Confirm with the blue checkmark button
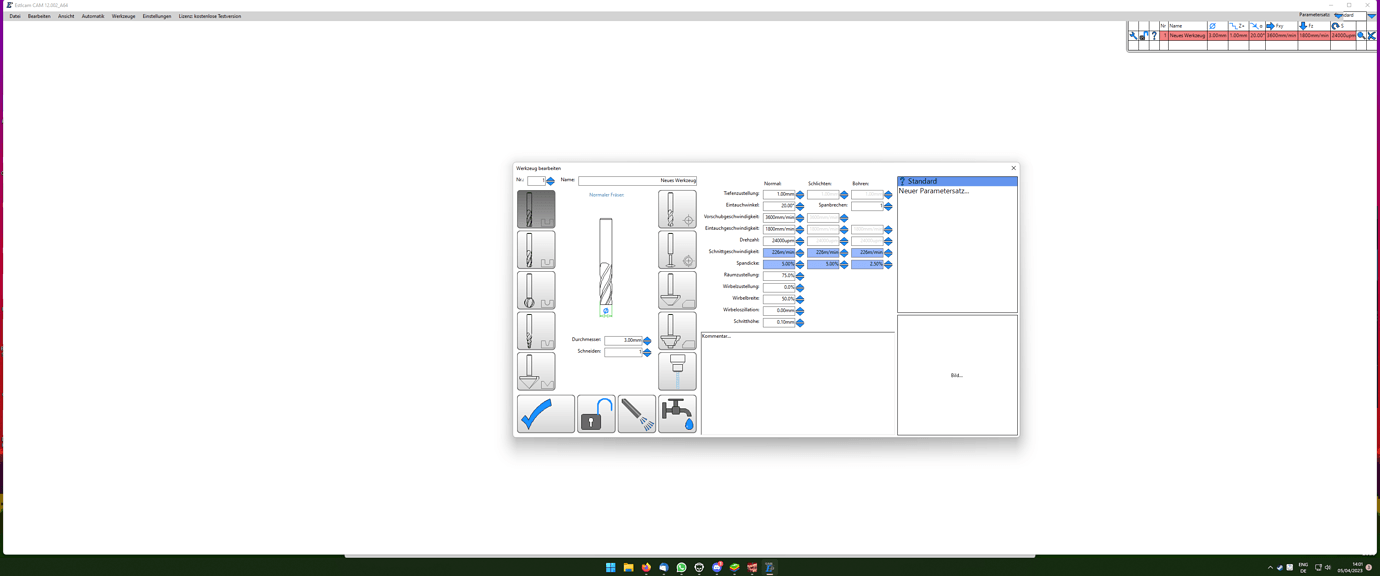Screen dimensions: 1380x576 coord(545,413)
